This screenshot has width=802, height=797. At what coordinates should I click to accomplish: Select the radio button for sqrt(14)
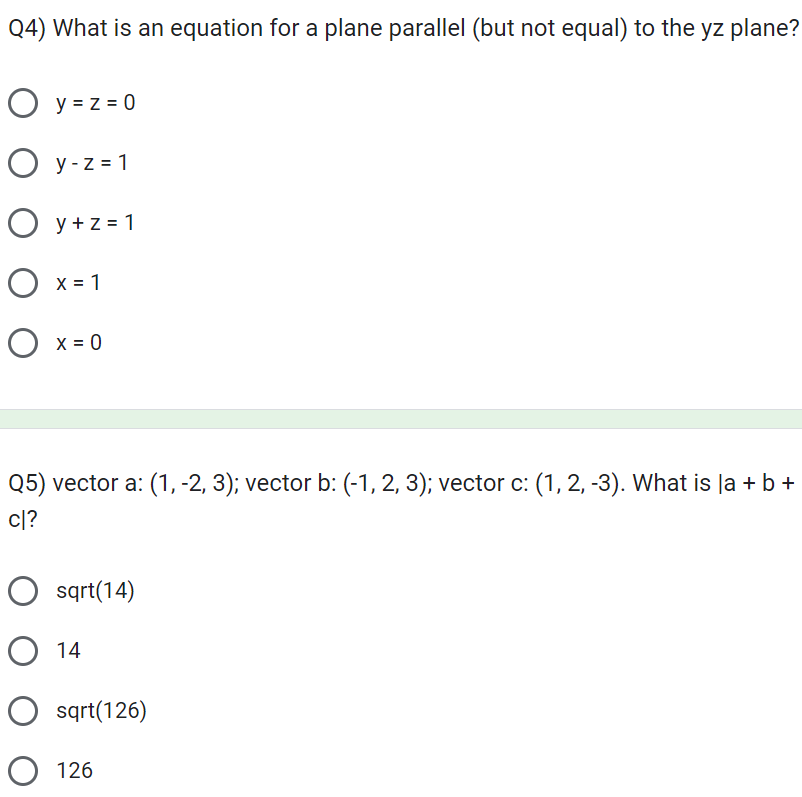pyautogui.click(x=22, y=590)
